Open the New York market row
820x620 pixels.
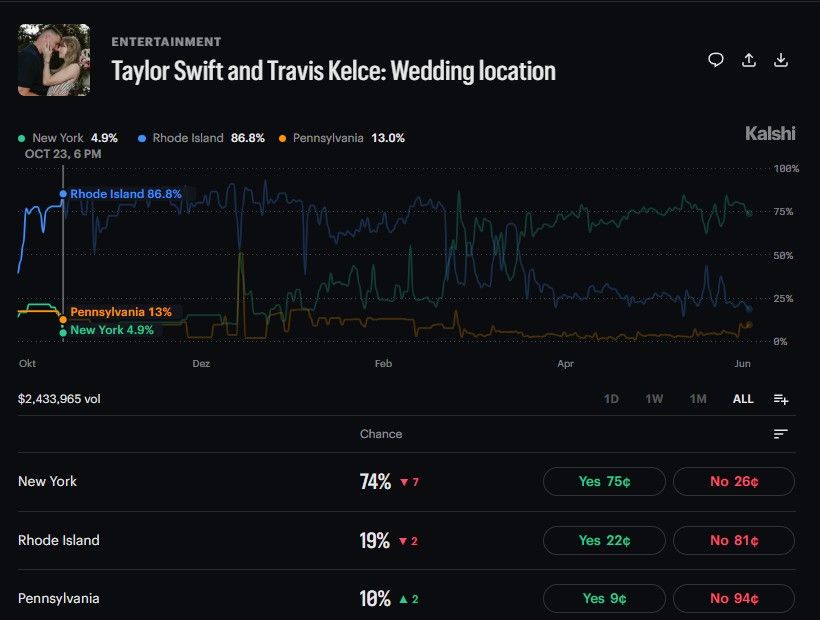coord(407,481)
